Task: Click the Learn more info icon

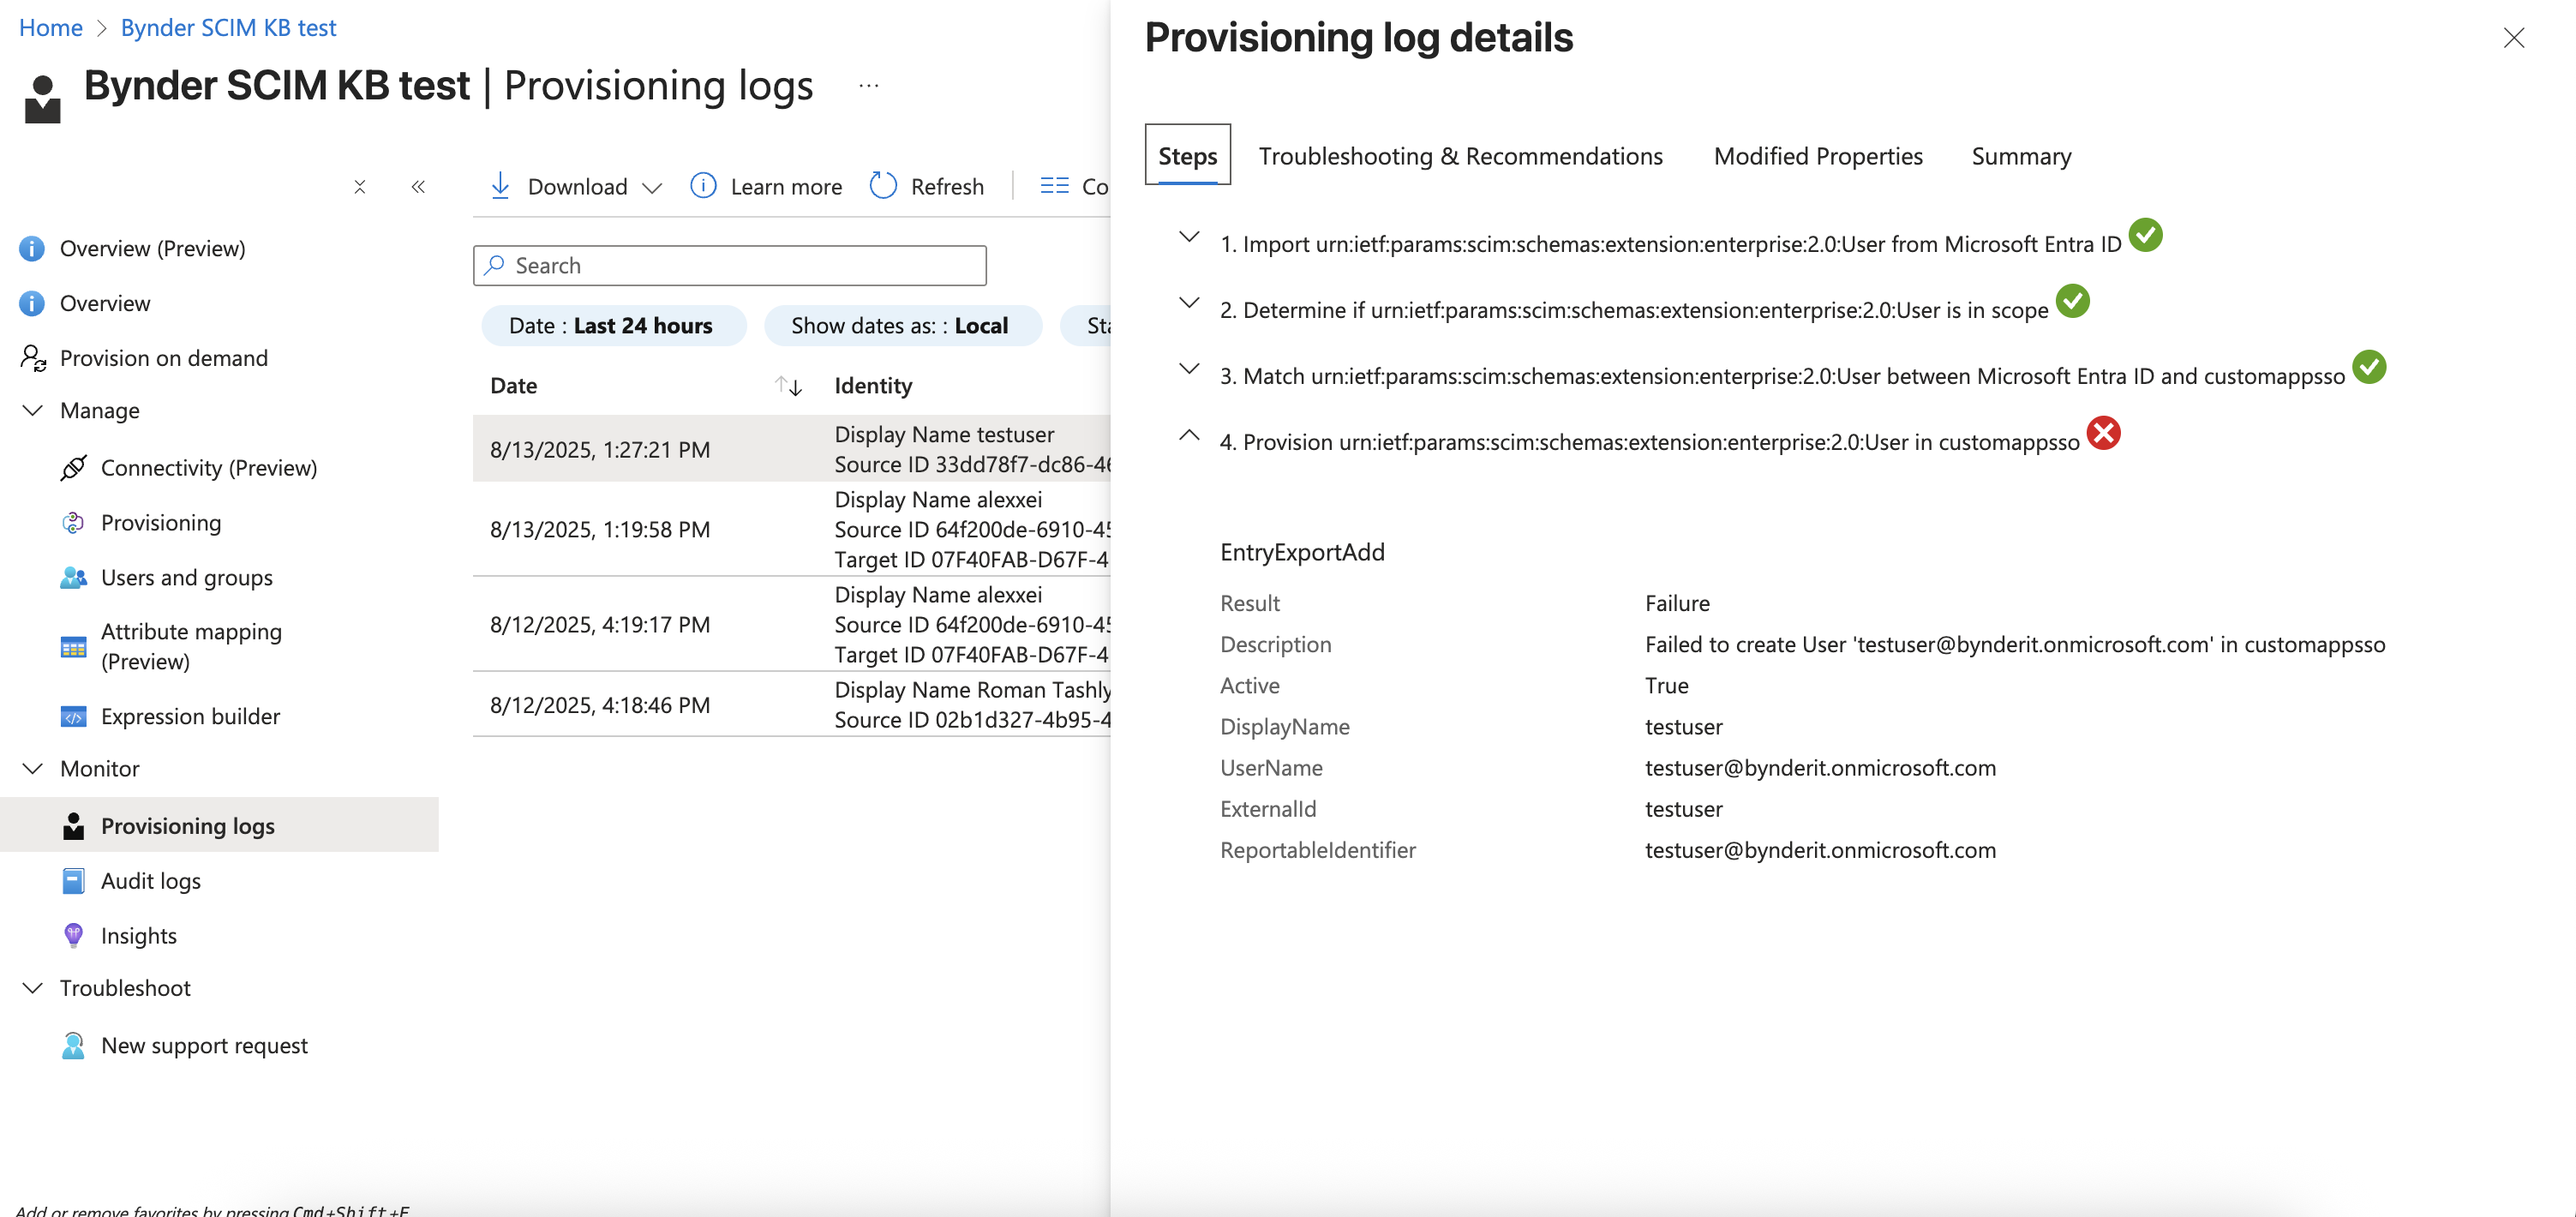Action: 703,186
